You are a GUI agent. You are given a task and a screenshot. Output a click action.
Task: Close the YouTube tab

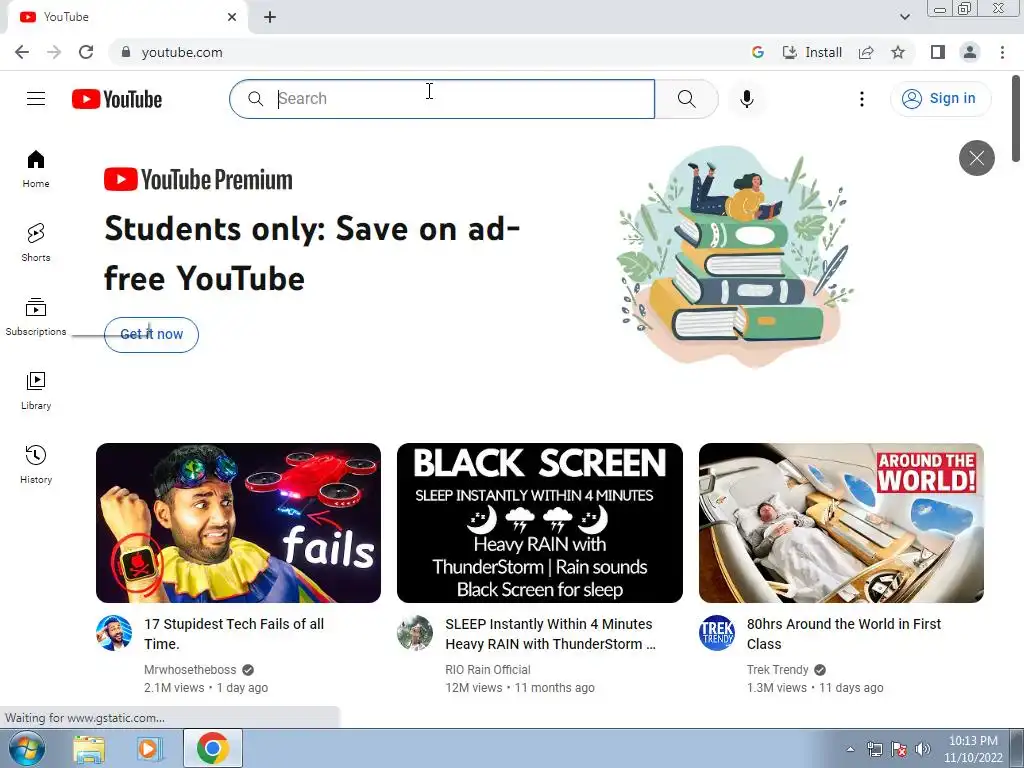pos(232,17)
